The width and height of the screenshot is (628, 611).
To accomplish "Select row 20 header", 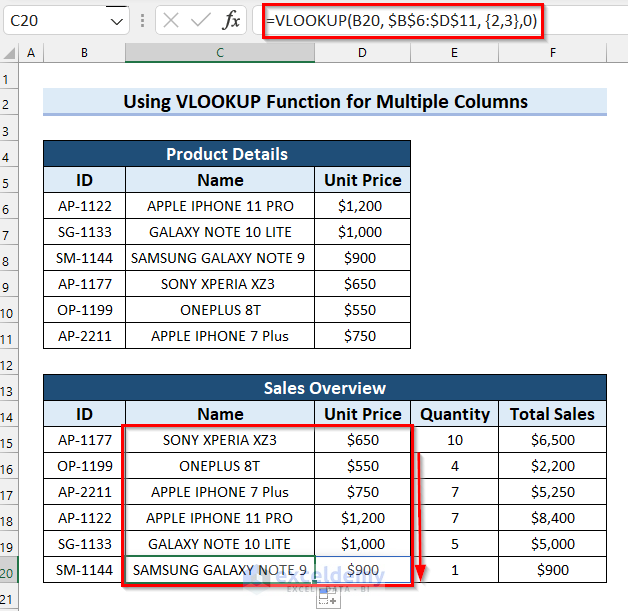I will coord(10,570).
